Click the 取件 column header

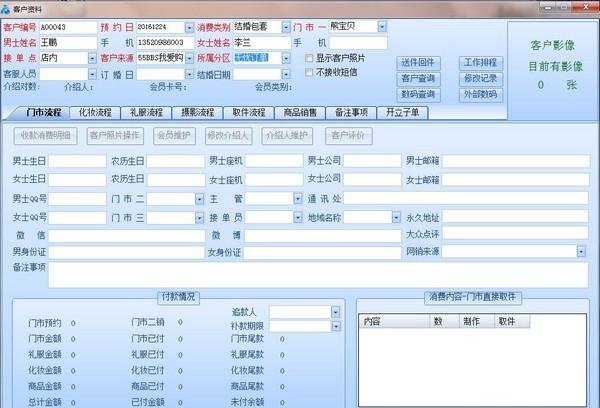click(512, 322)
